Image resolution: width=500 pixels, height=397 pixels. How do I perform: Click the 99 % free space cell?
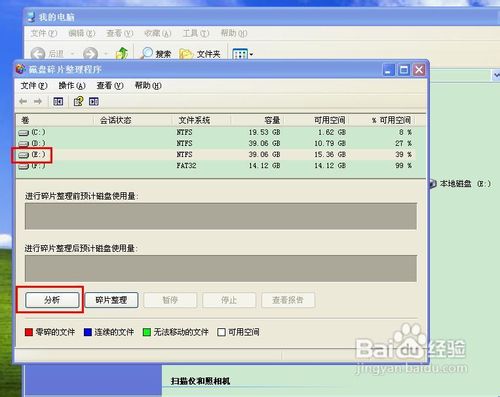(403, 166)
